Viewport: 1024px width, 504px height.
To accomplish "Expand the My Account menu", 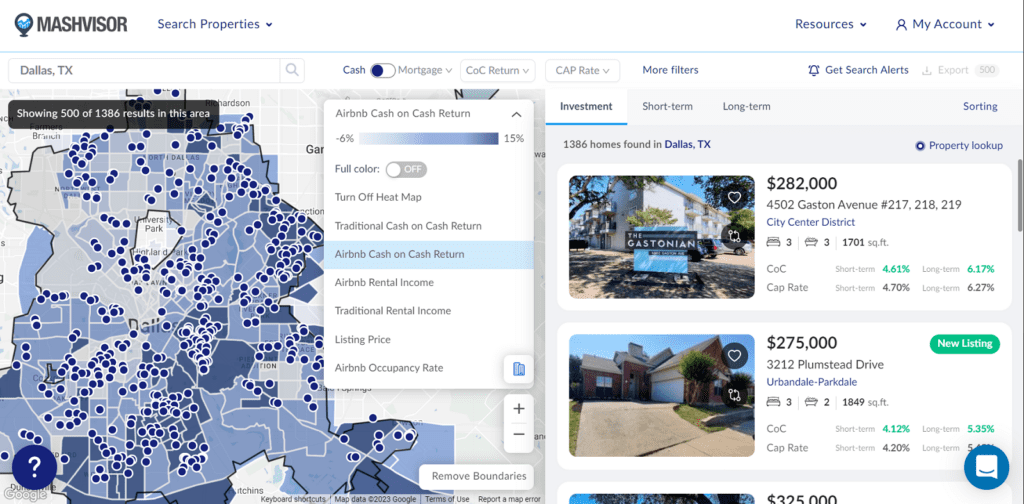I will [x=946, y=24].
